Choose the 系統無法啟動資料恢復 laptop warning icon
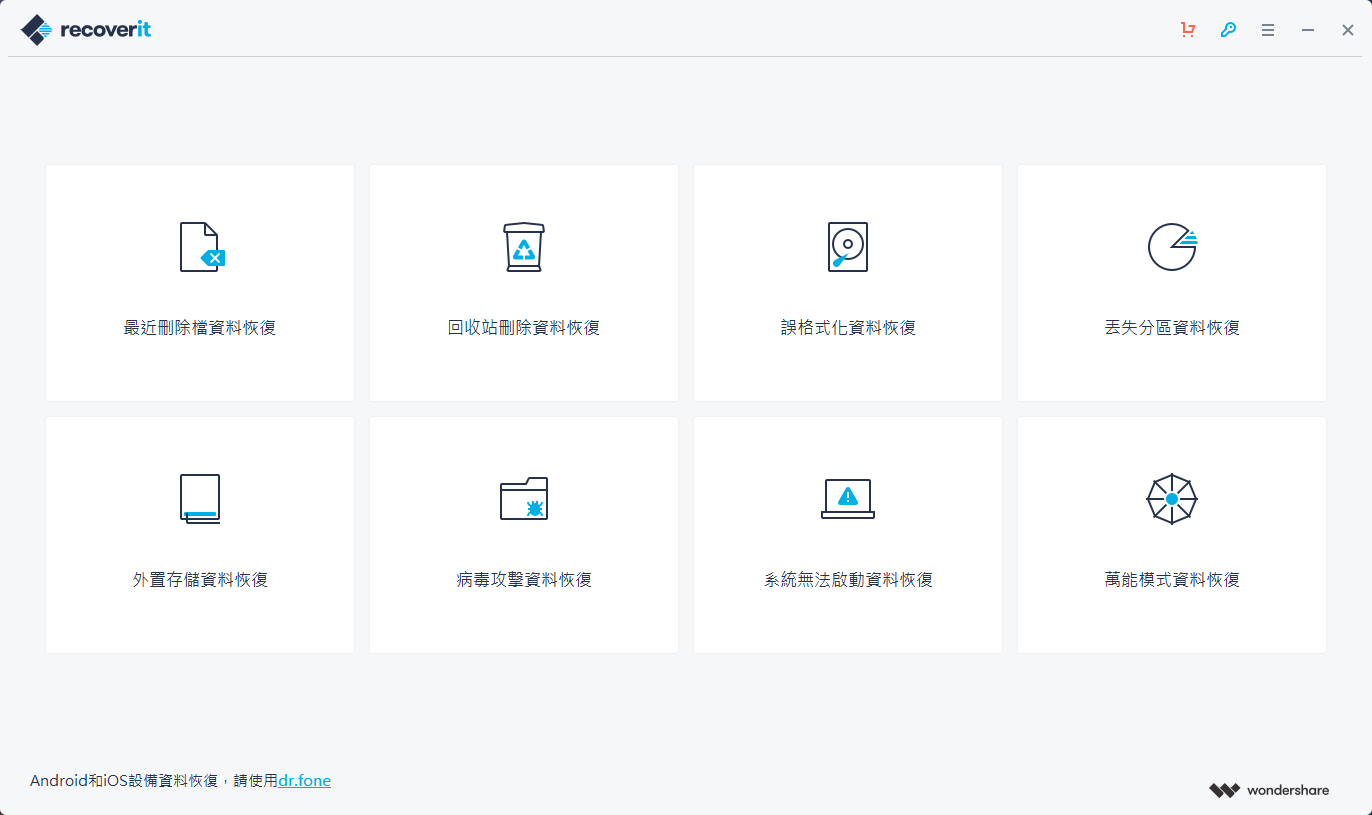The width and height of the screenshot is (1372, 815). tap(847, 499)
